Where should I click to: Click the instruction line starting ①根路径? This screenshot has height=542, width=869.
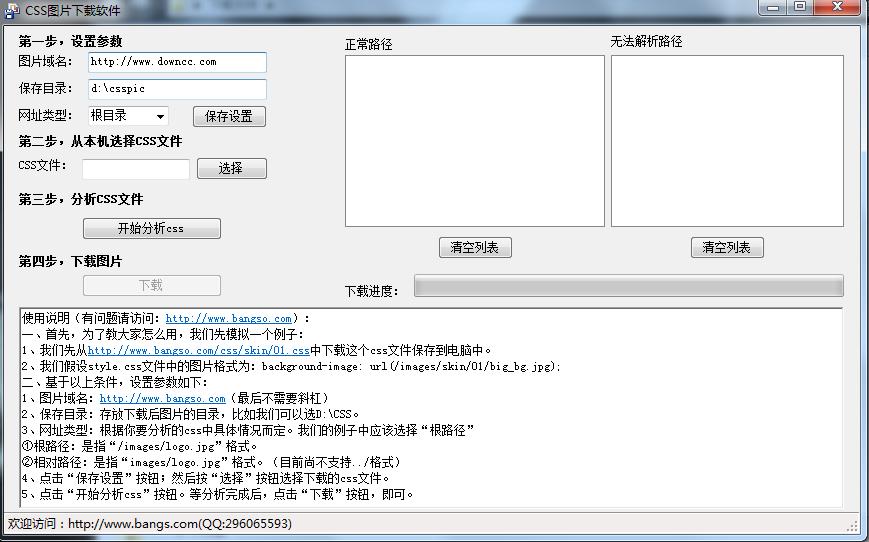[x=140, y=446]
